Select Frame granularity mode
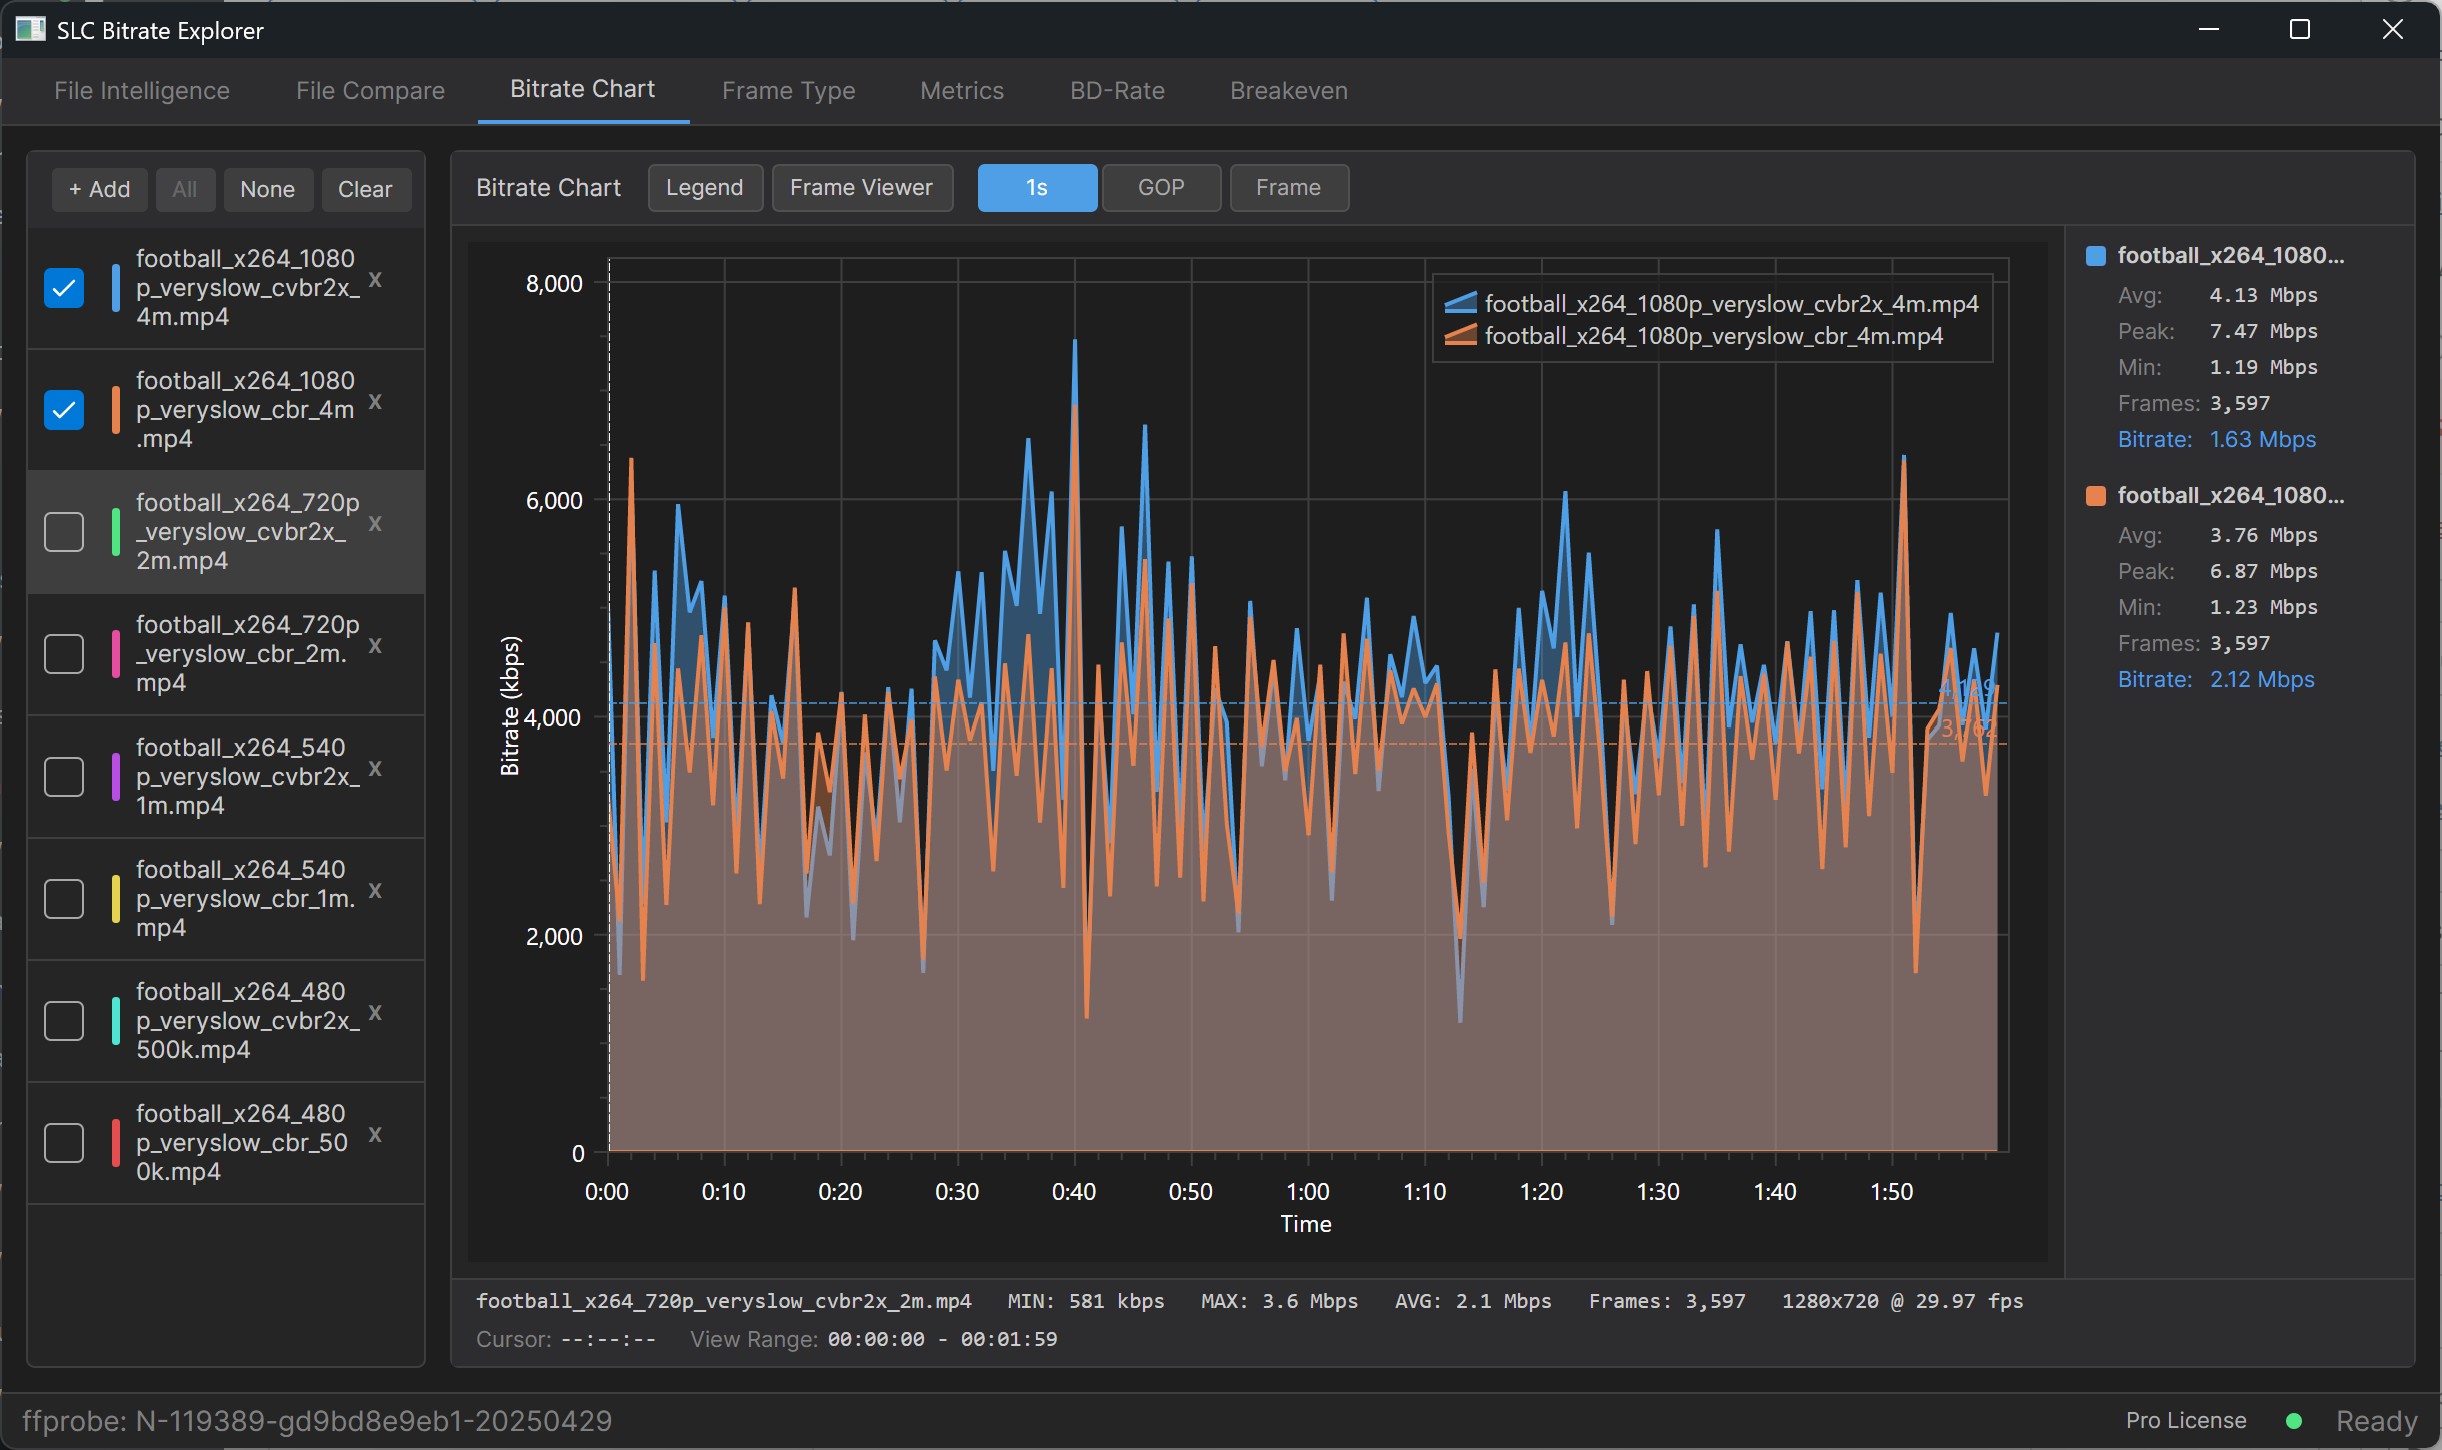Image resolution: width=2442 pixels, height=1450 pixels. pyautogui.click(x=1288, y=188)
